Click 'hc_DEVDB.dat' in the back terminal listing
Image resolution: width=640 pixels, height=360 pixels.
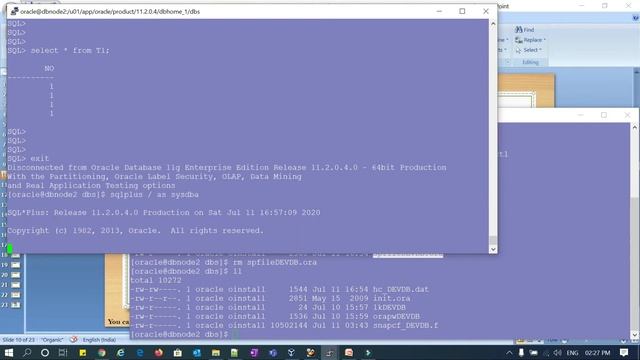pyautogui.click(x=400, y=289)
